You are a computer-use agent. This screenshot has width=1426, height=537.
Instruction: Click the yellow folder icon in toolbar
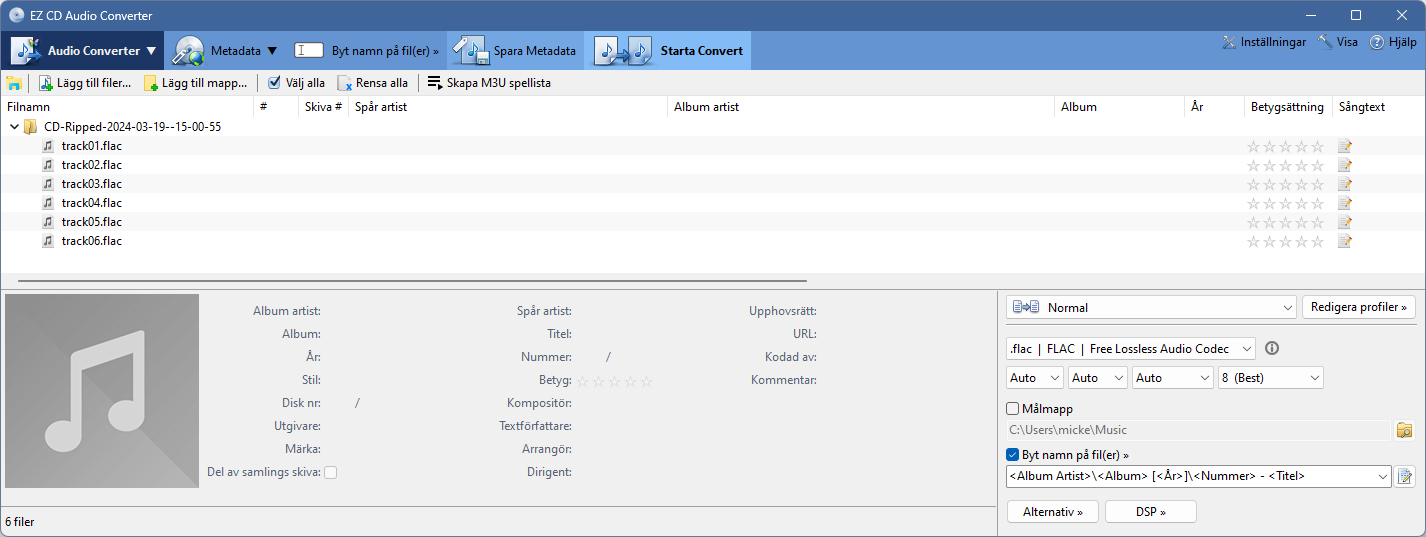tap(14, 83)
